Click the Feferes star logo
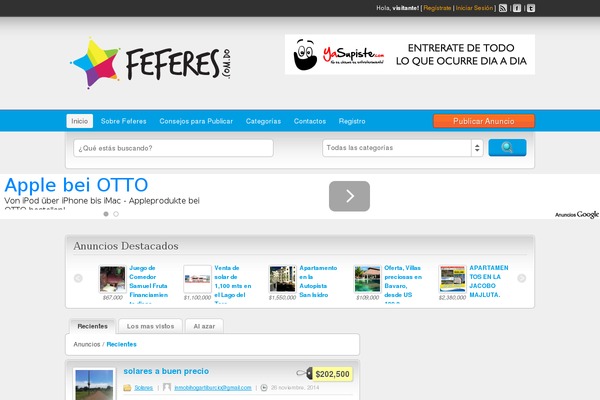Viewport: 600px width, 400px height. (96, 63)
